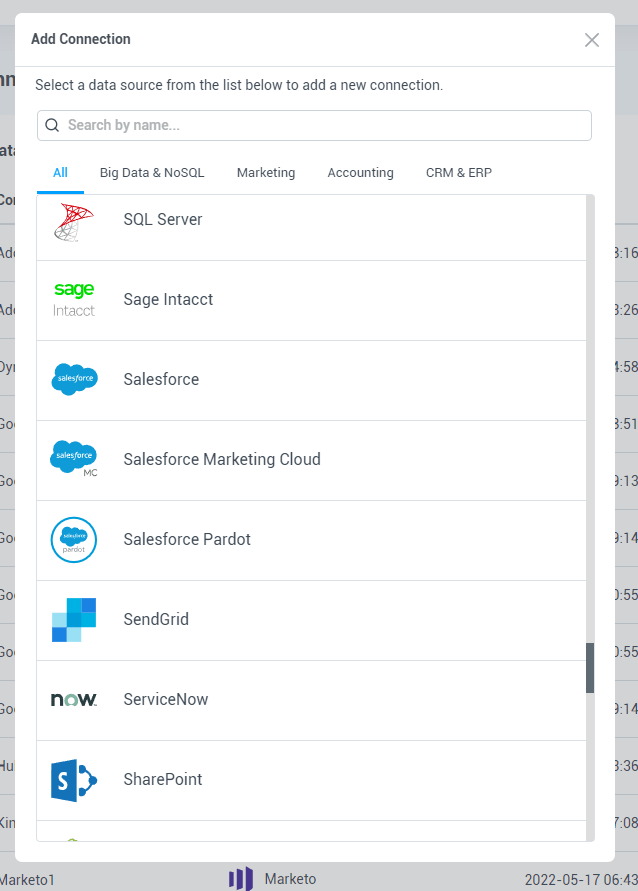
Task: Click the Salesforce Pardot circular icon
Action: point(74,539)
